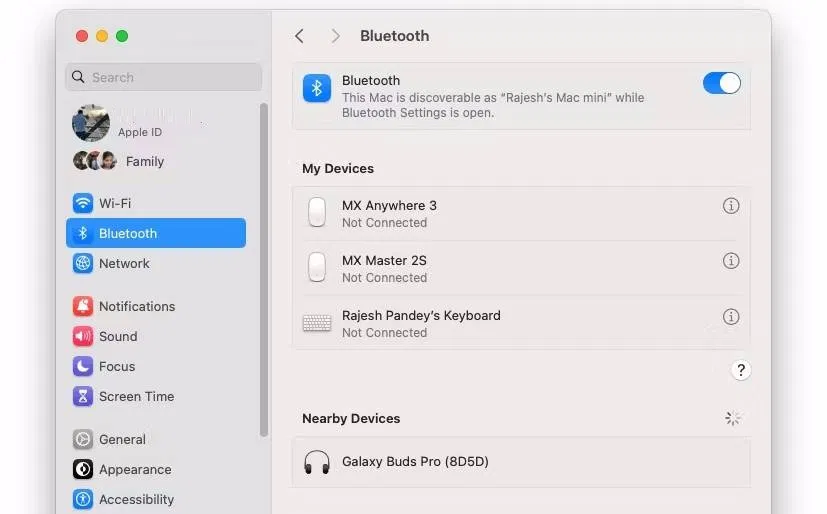Click the Sound speaker icon
The width and height of the screenshot is (827, 514).
click(x=83, y=336)
